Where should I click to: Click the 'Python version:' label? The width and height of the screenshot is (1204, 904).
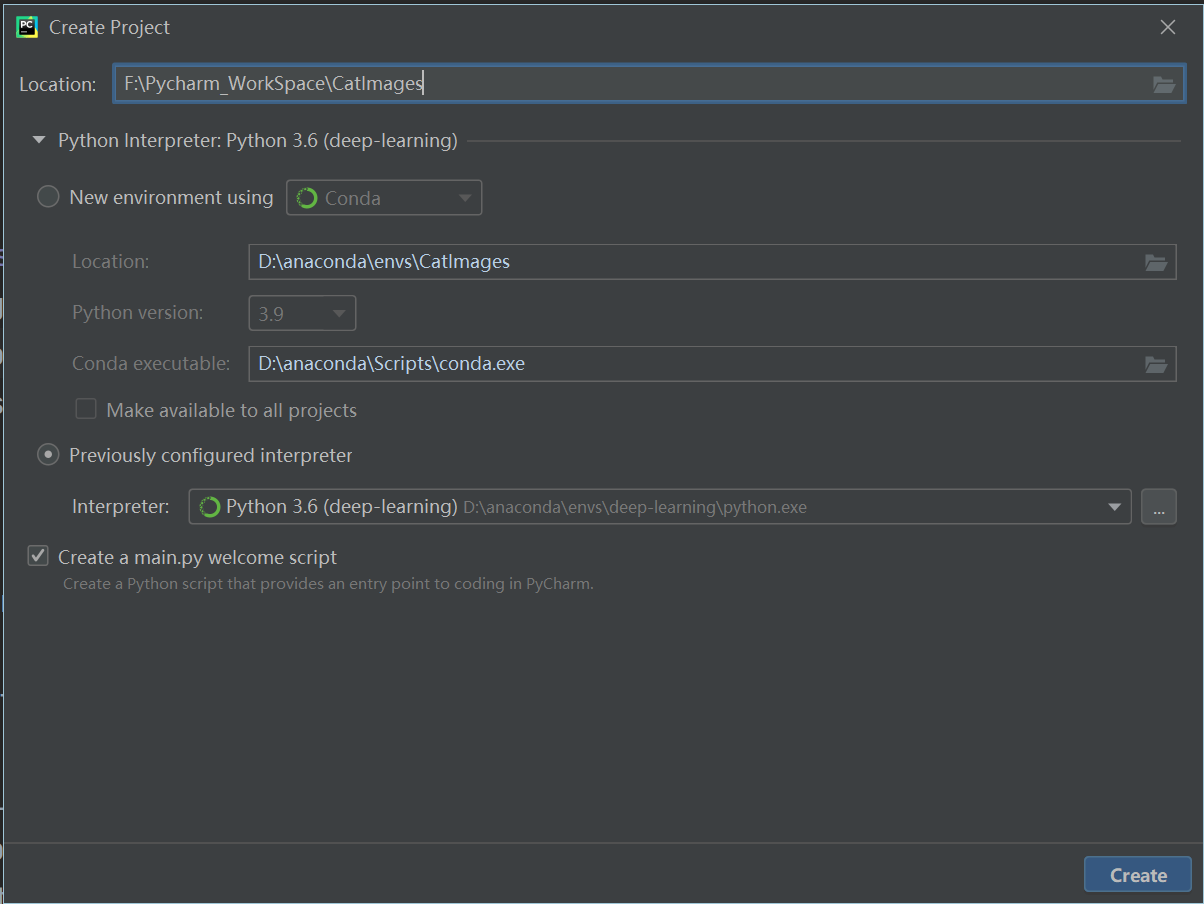click(138, 313)
